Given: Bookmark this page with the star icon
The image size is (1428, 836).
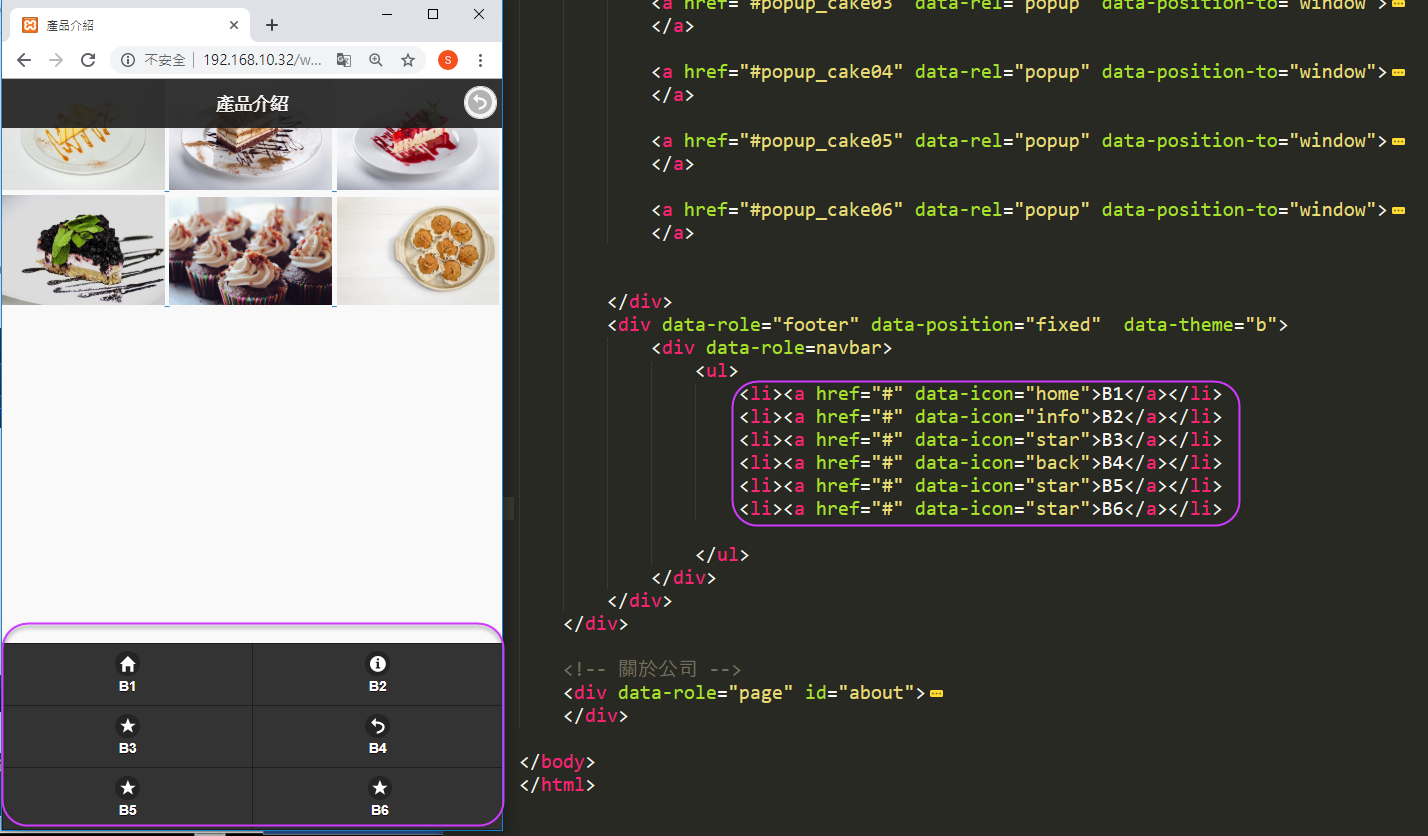Looking at the screenshot, I should (408, 60).
